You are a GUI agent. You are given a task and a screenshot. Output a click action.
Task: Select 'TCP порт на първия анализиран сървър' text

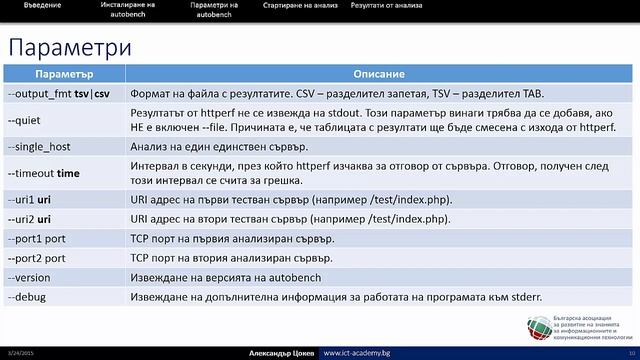(x=232, y=239)
